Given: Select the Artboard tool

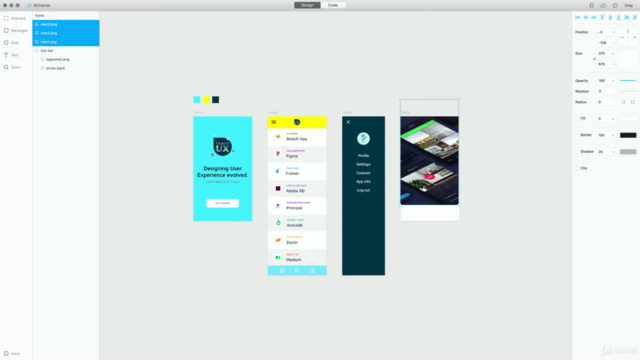Looking at the screenshot, I should click(15, 18).
